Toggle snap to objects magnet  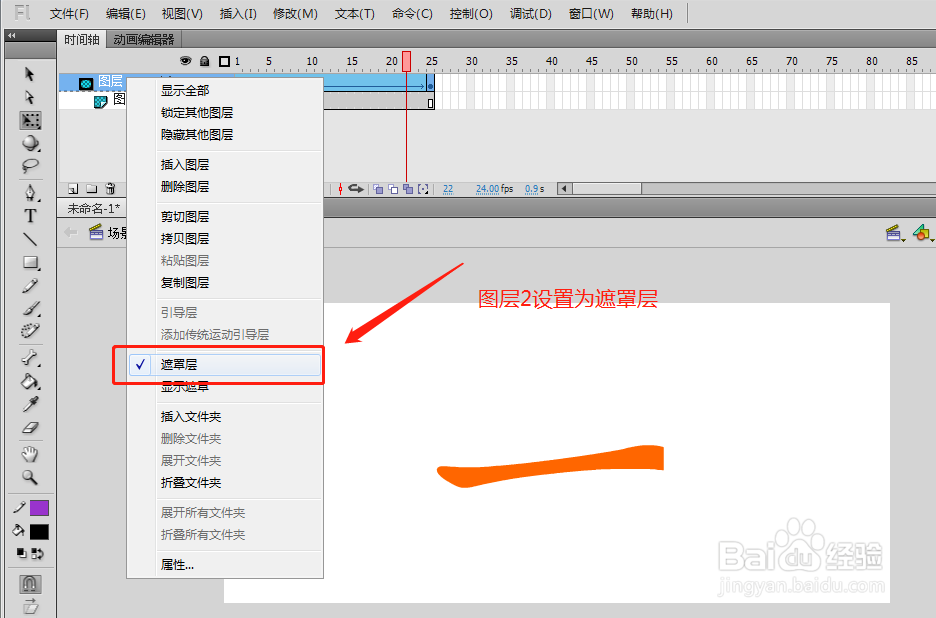point(30,583)
